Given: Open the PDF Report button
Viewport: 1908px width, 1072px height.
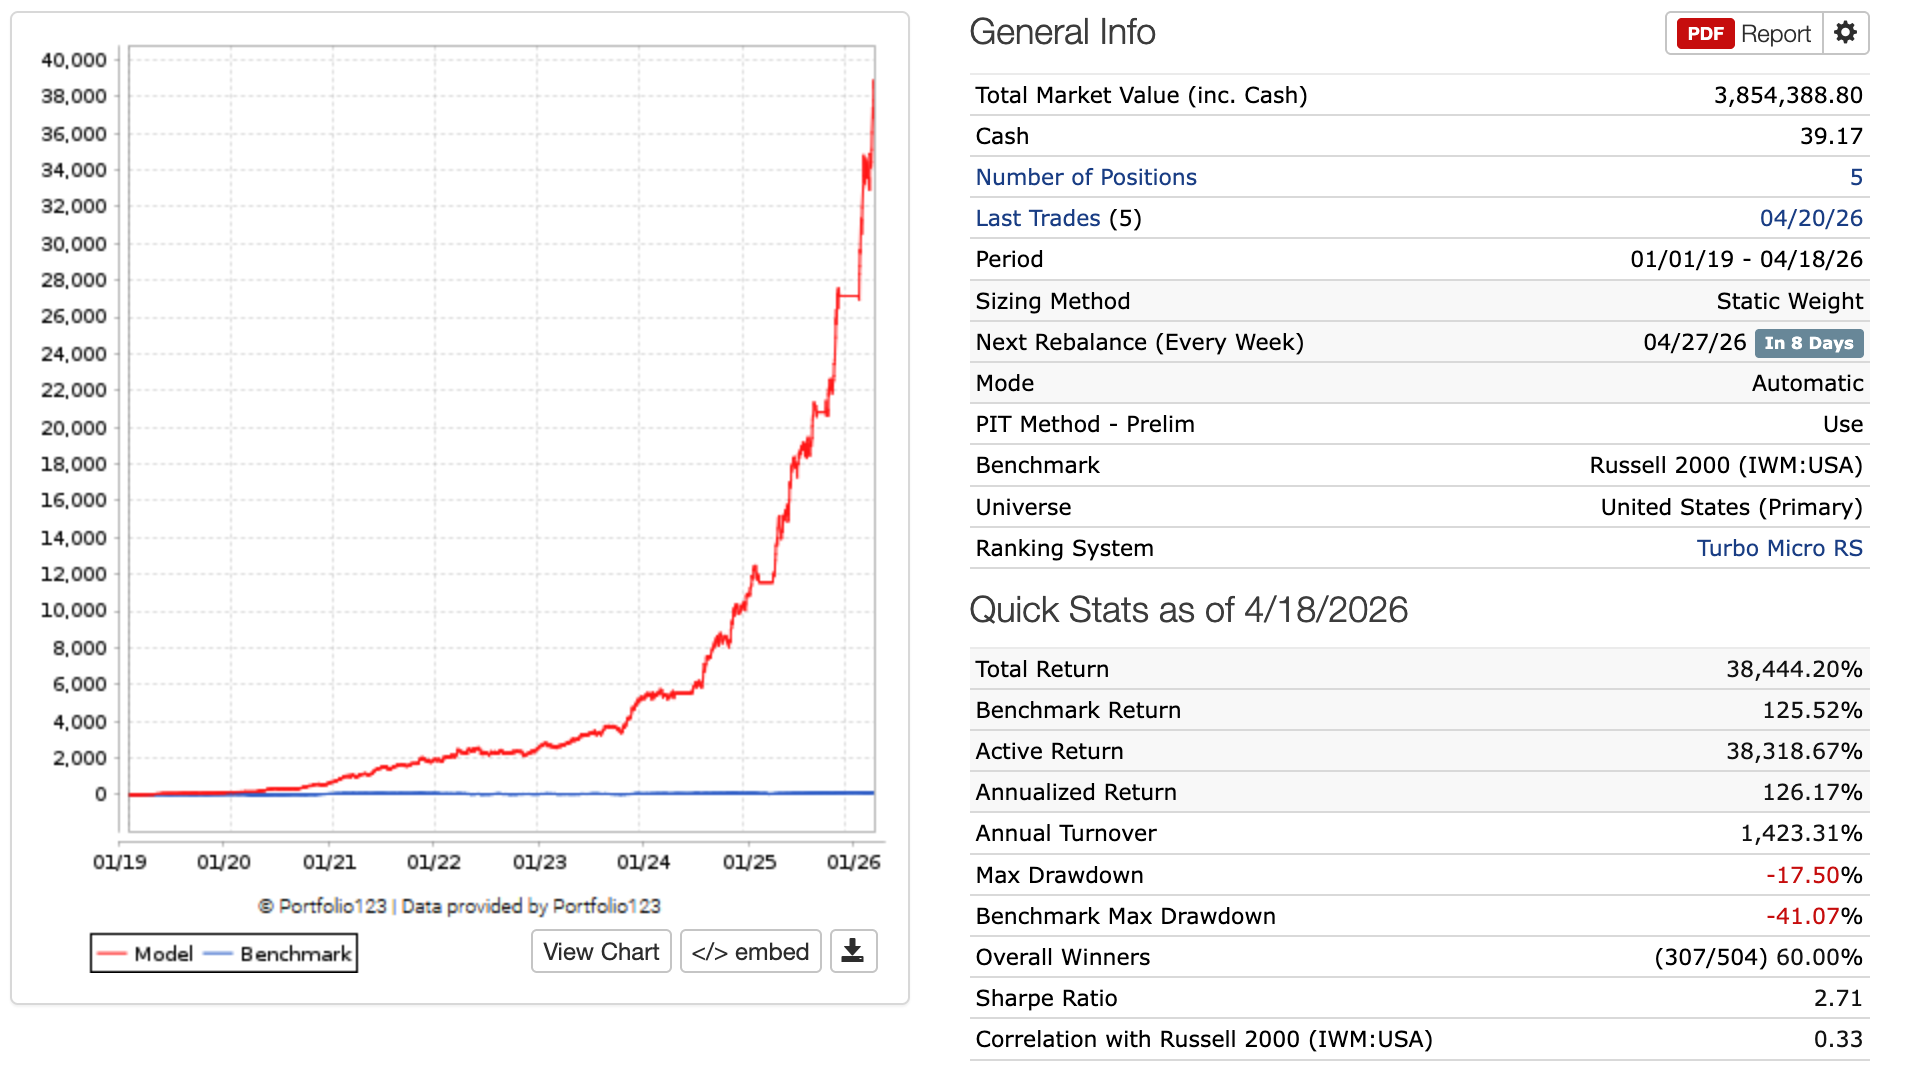Looking at the screenshot, I should [1744, 33].
